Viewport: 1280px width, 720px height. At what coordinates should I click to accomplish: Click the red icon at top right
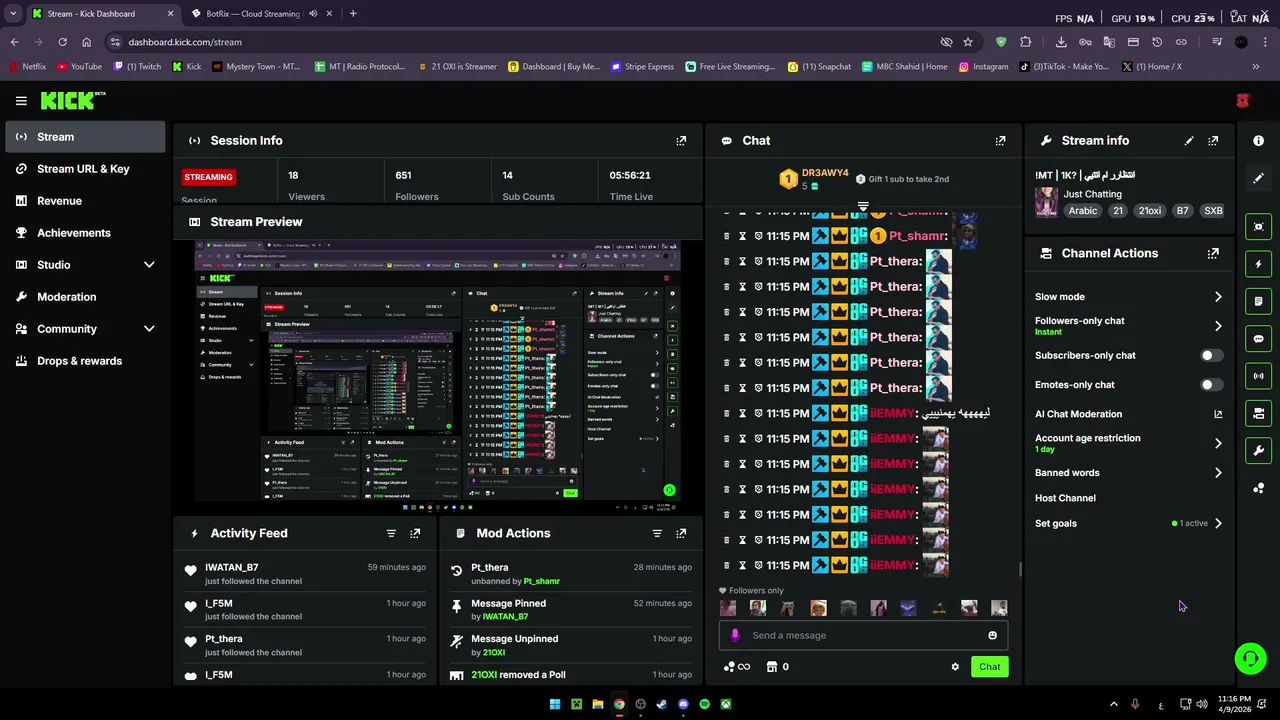pos(1243,101)
